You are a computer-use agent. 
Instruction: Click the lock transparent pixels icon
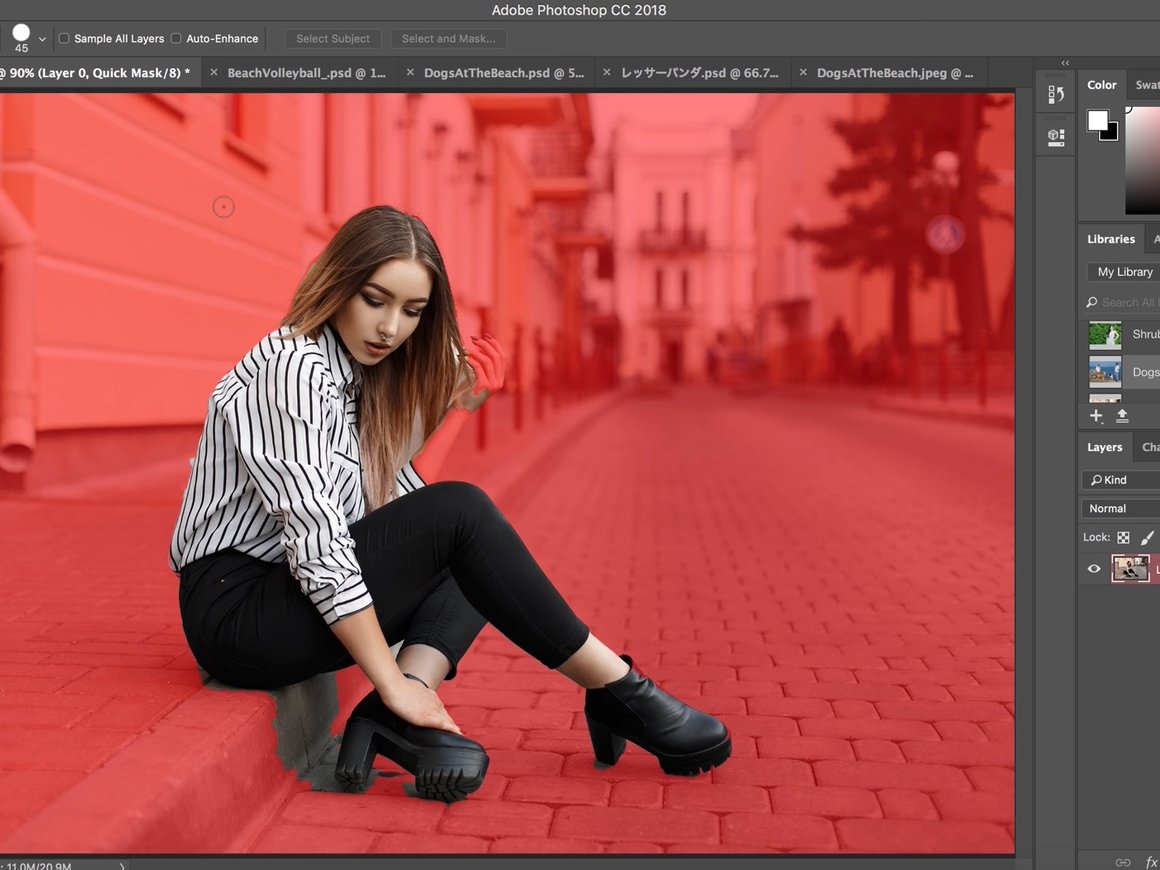click(x=1123, y=538)
